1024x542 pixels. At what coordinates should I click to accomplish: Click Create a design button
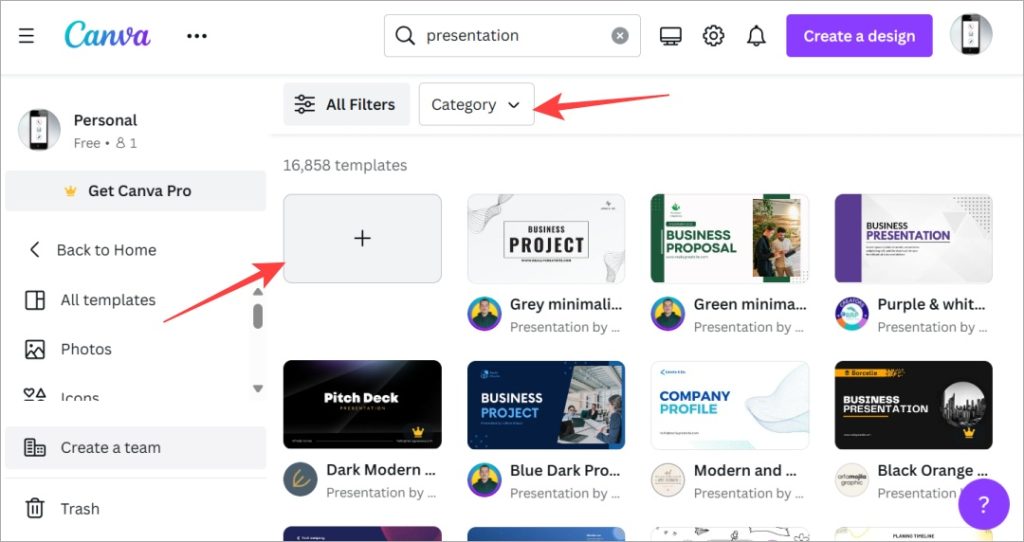[859, 36]
